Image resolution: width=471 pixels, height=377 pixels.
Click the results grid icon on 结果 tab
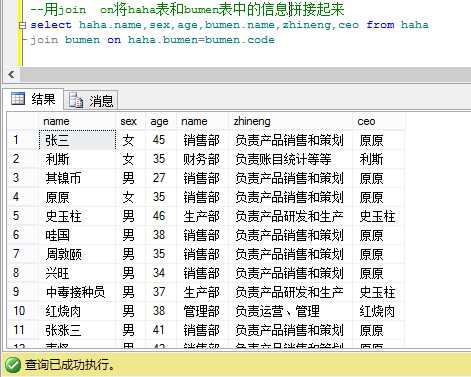tap(18, 99)
